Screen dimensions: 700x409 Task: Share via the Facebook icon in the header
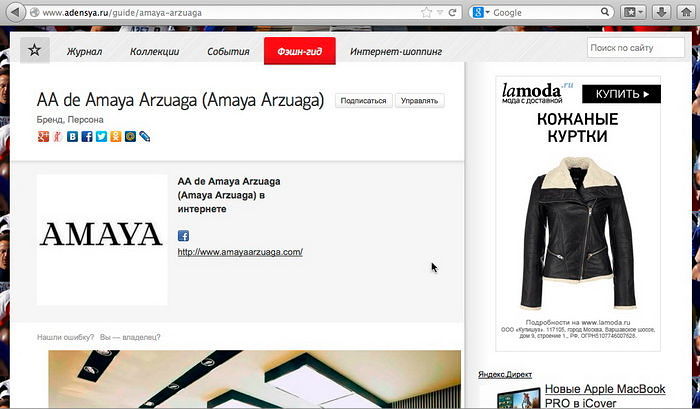pos(87,136)
